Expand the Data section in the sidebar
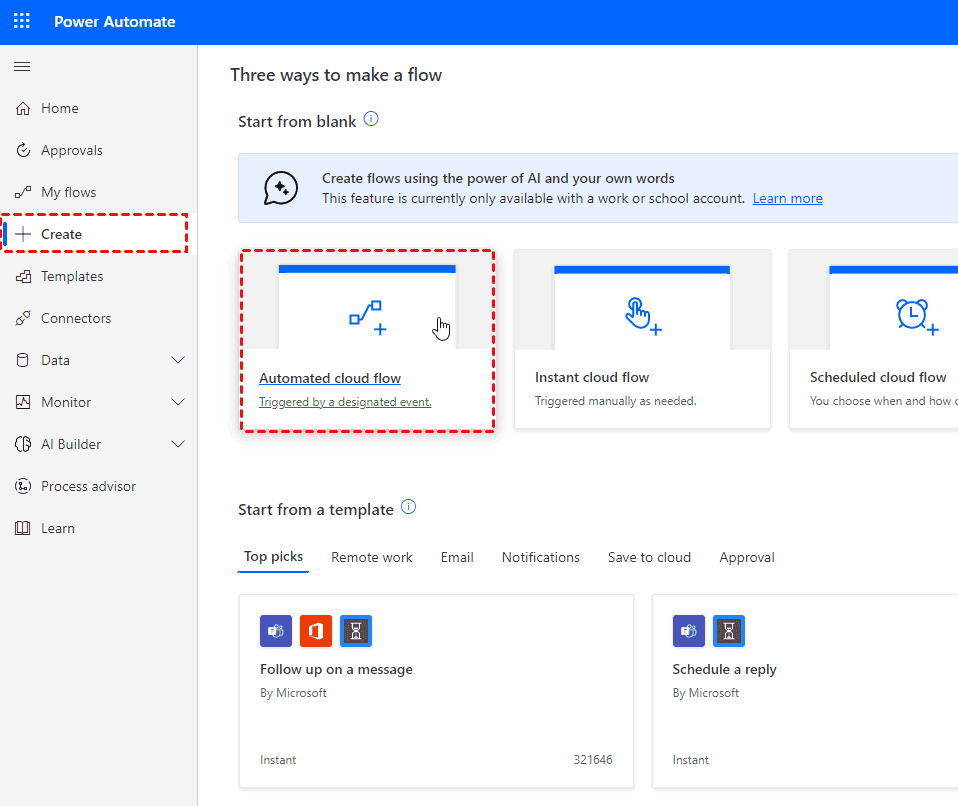Viewport: 958px width, 806px height. (178, 360)
